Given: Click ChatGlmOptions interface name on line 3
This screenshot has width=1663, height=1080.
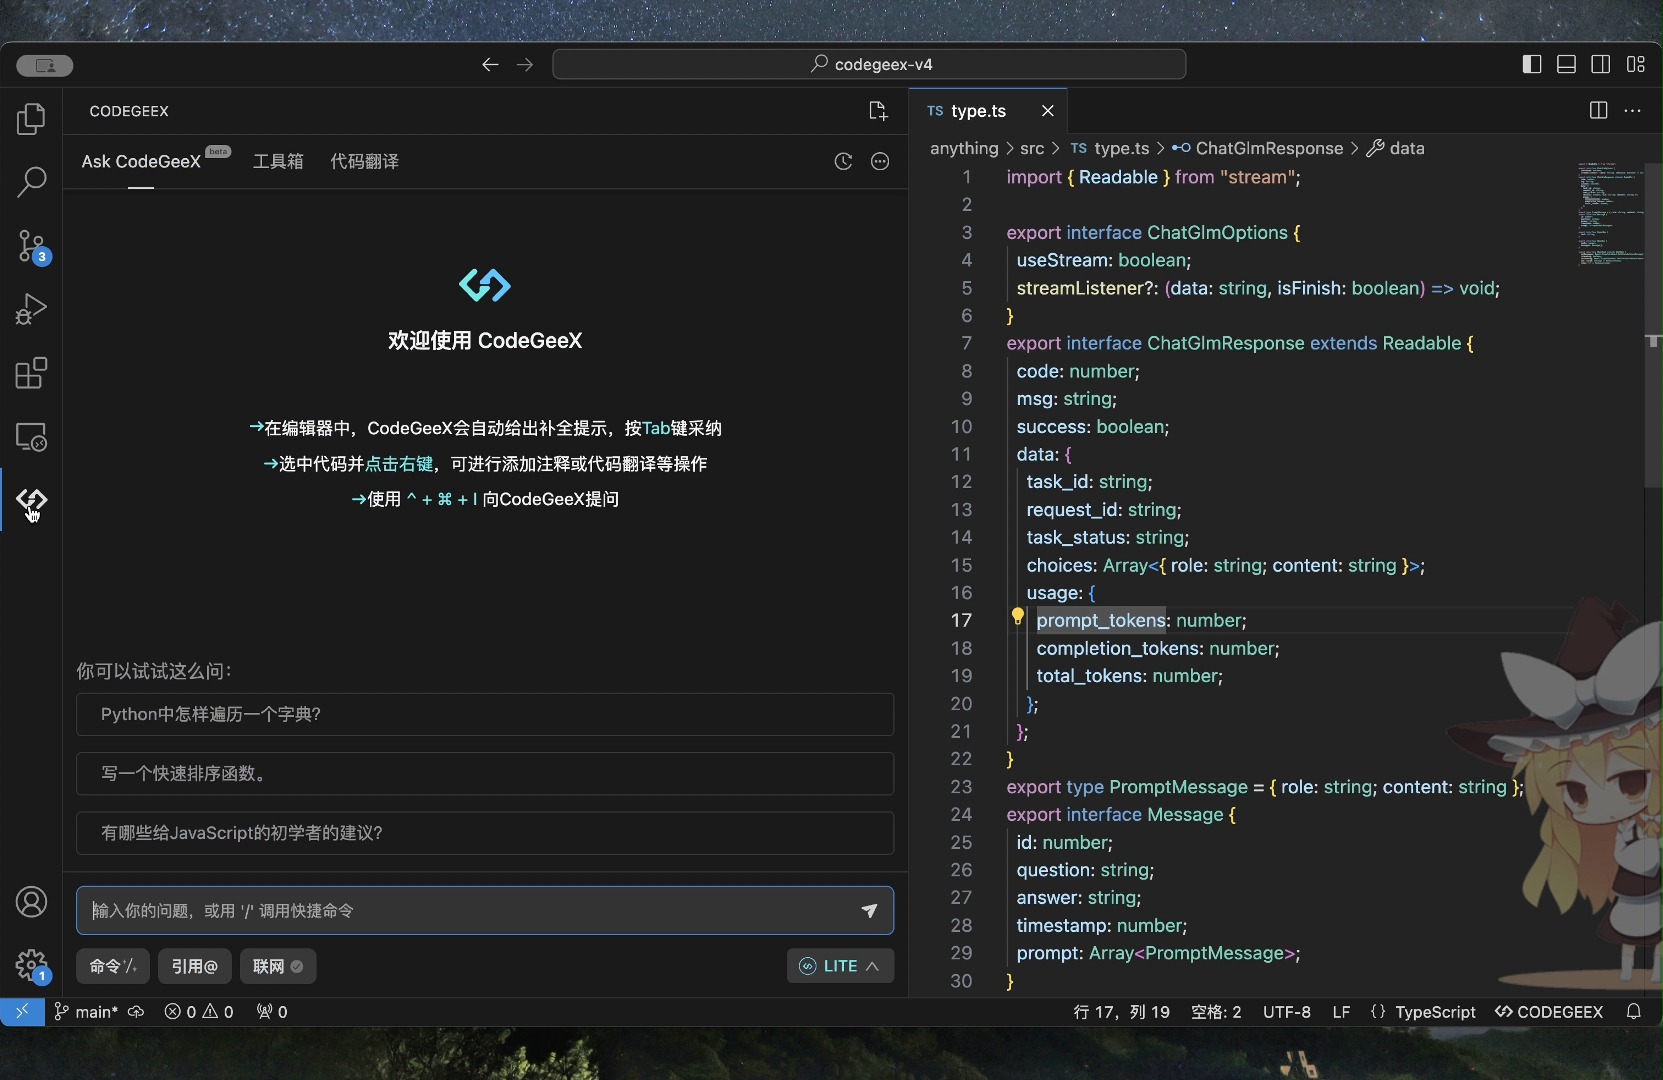Looking at the screenshot, I should [x=1217, y=232].
